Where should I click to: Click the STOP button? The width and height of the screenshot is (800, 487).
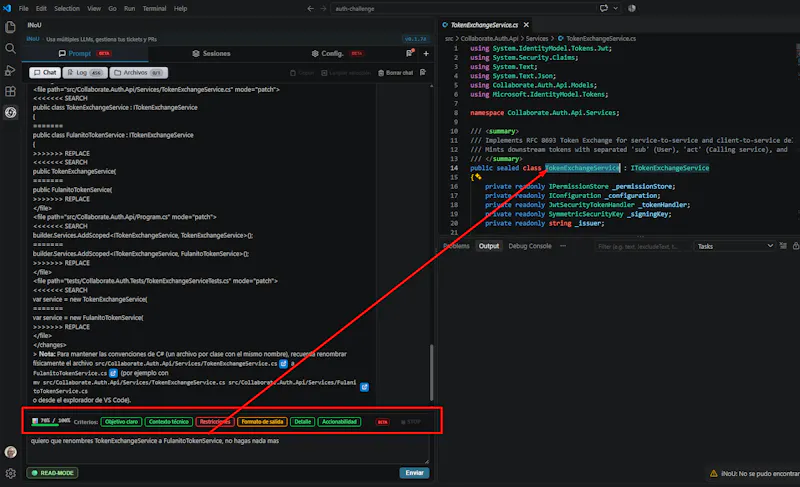(411, 422)
